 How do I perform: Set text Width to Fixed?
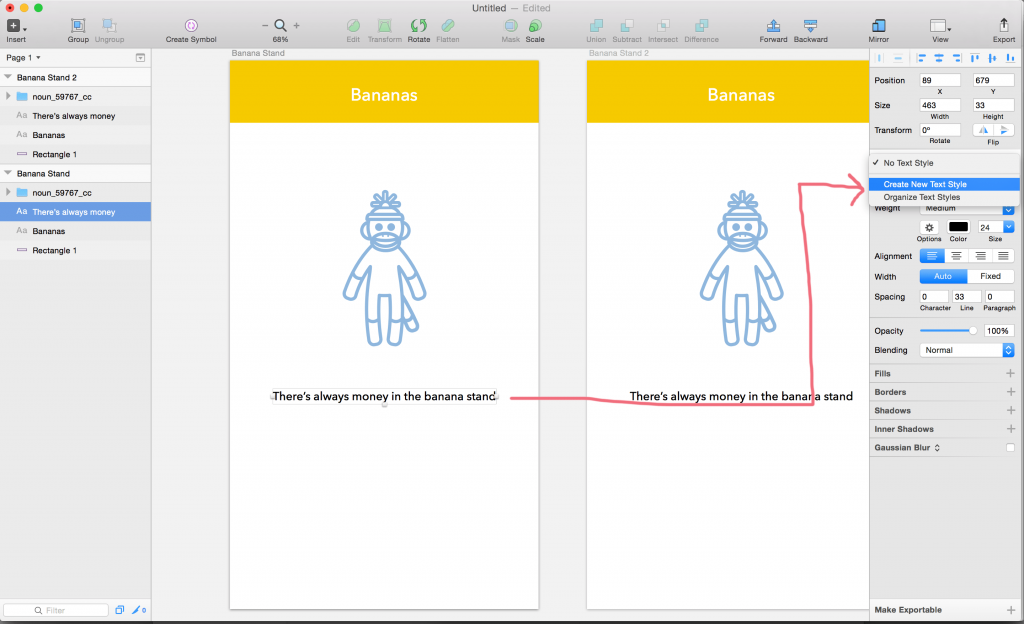click(990, 276)
